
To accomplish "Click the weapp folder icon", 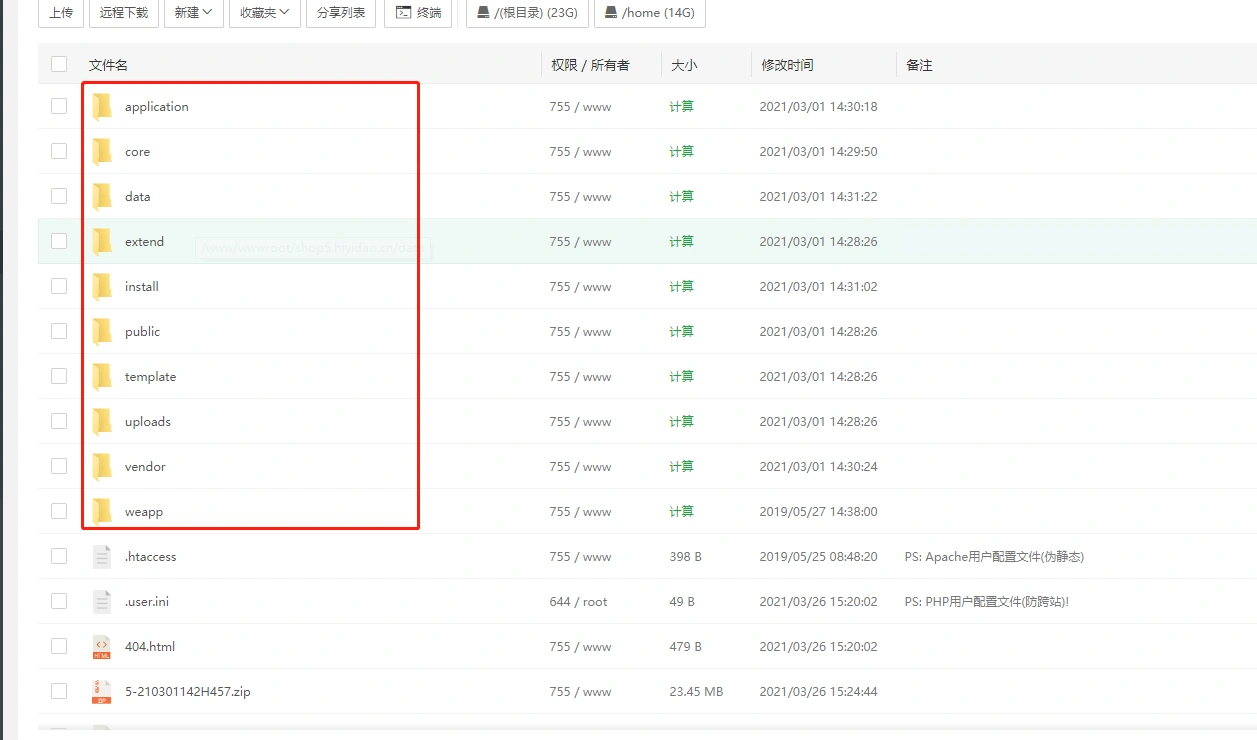I will (102, 511).
